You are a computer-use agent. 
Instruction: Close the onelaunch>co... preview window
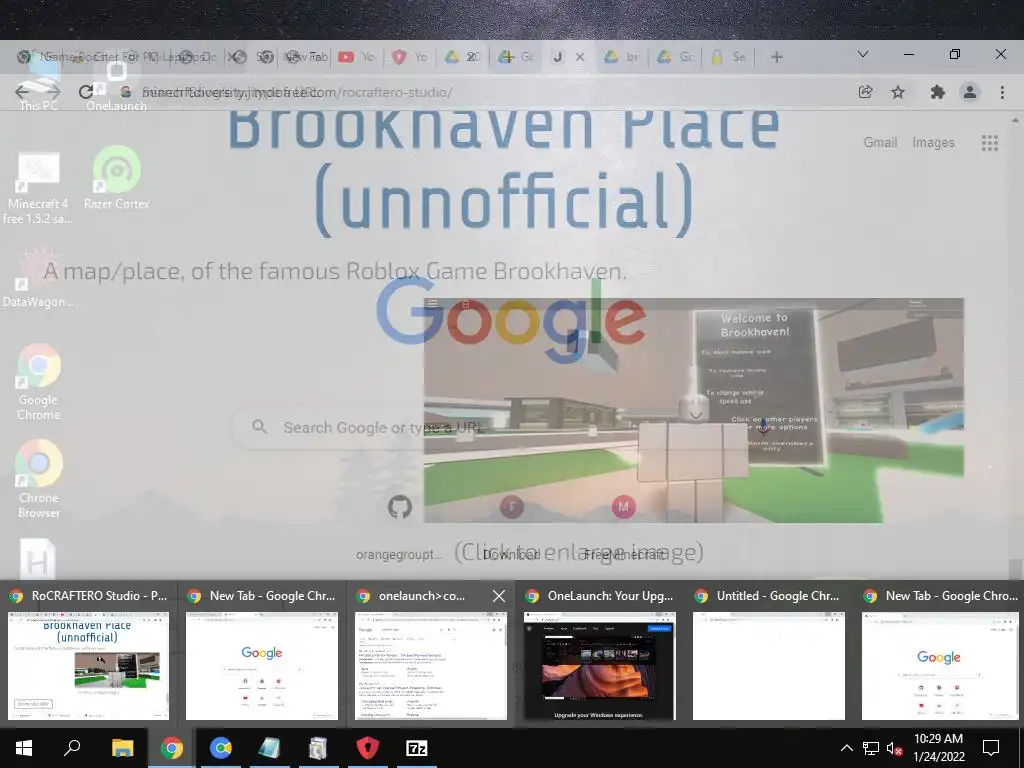click(499, 596)
